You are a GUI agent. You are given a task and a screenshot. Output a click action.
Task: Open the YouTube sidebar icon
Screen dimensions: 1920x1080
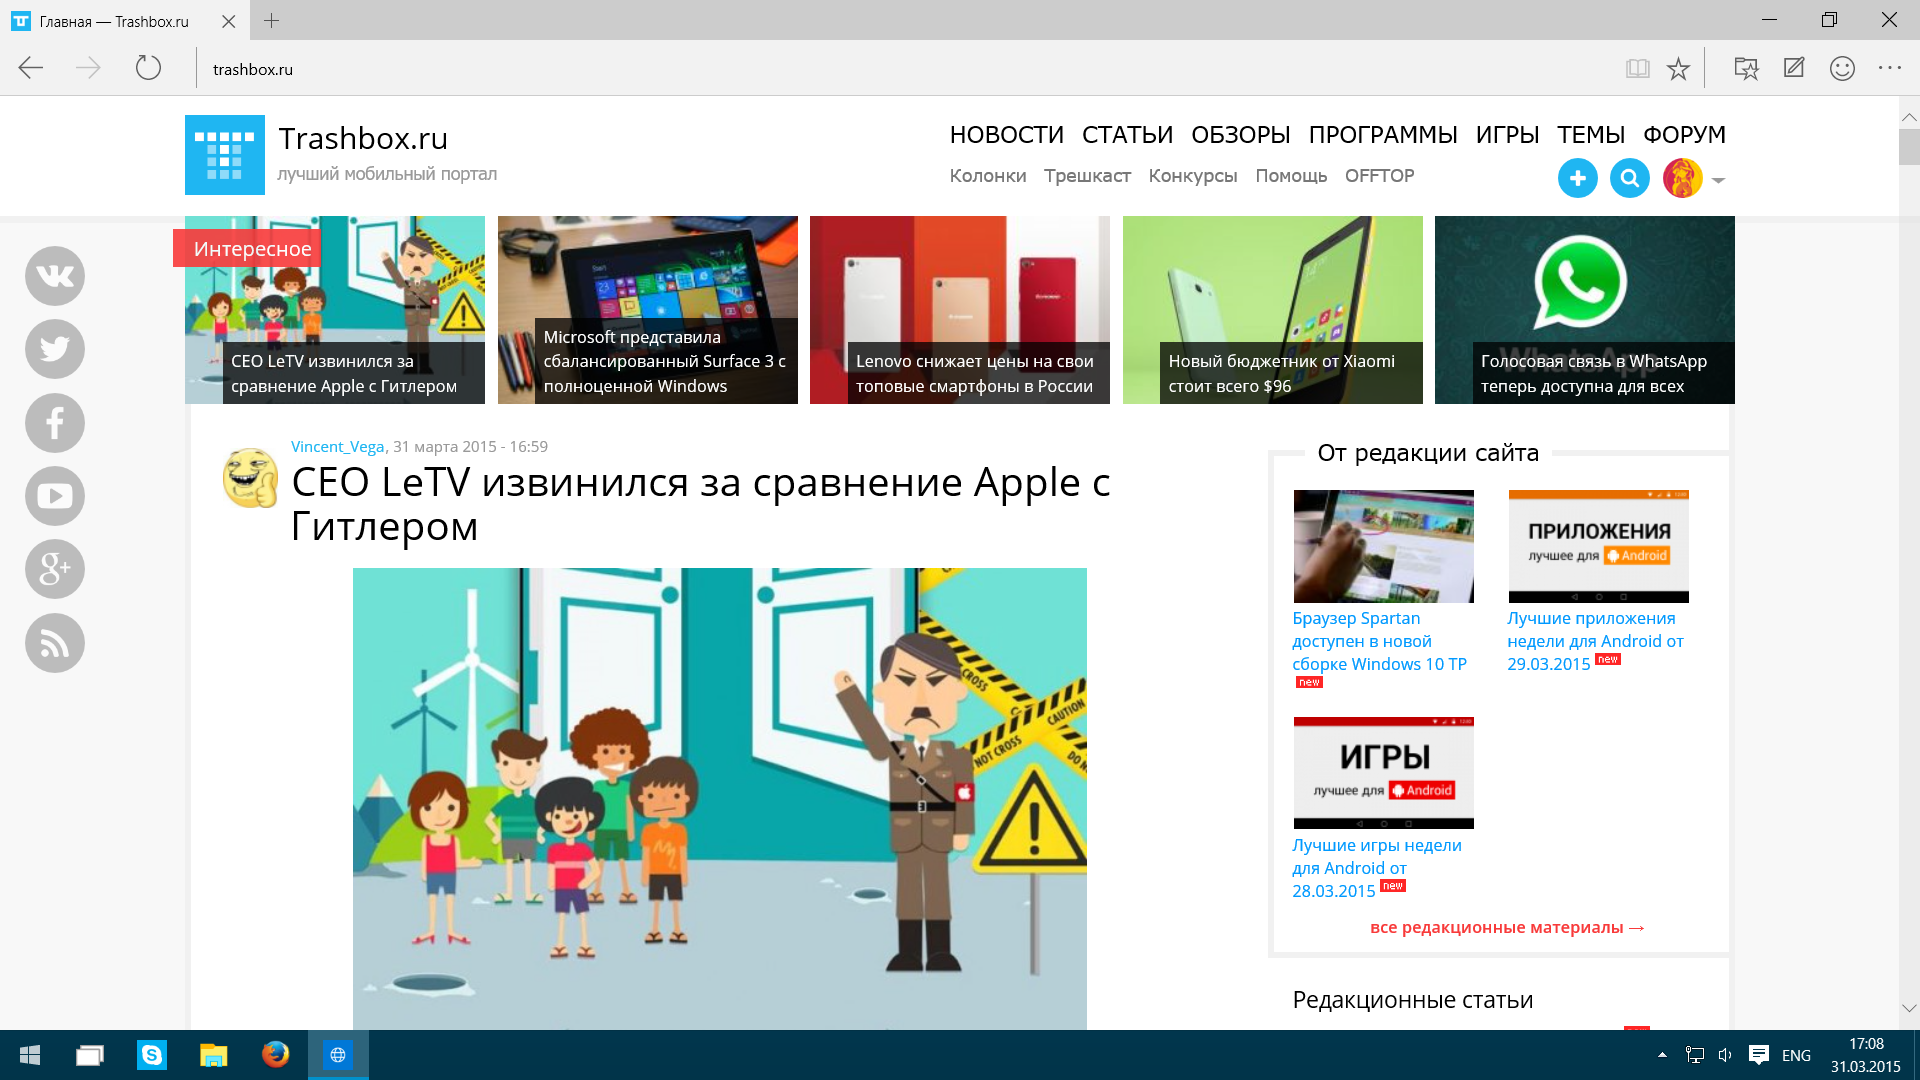click(x=55, y=496)
